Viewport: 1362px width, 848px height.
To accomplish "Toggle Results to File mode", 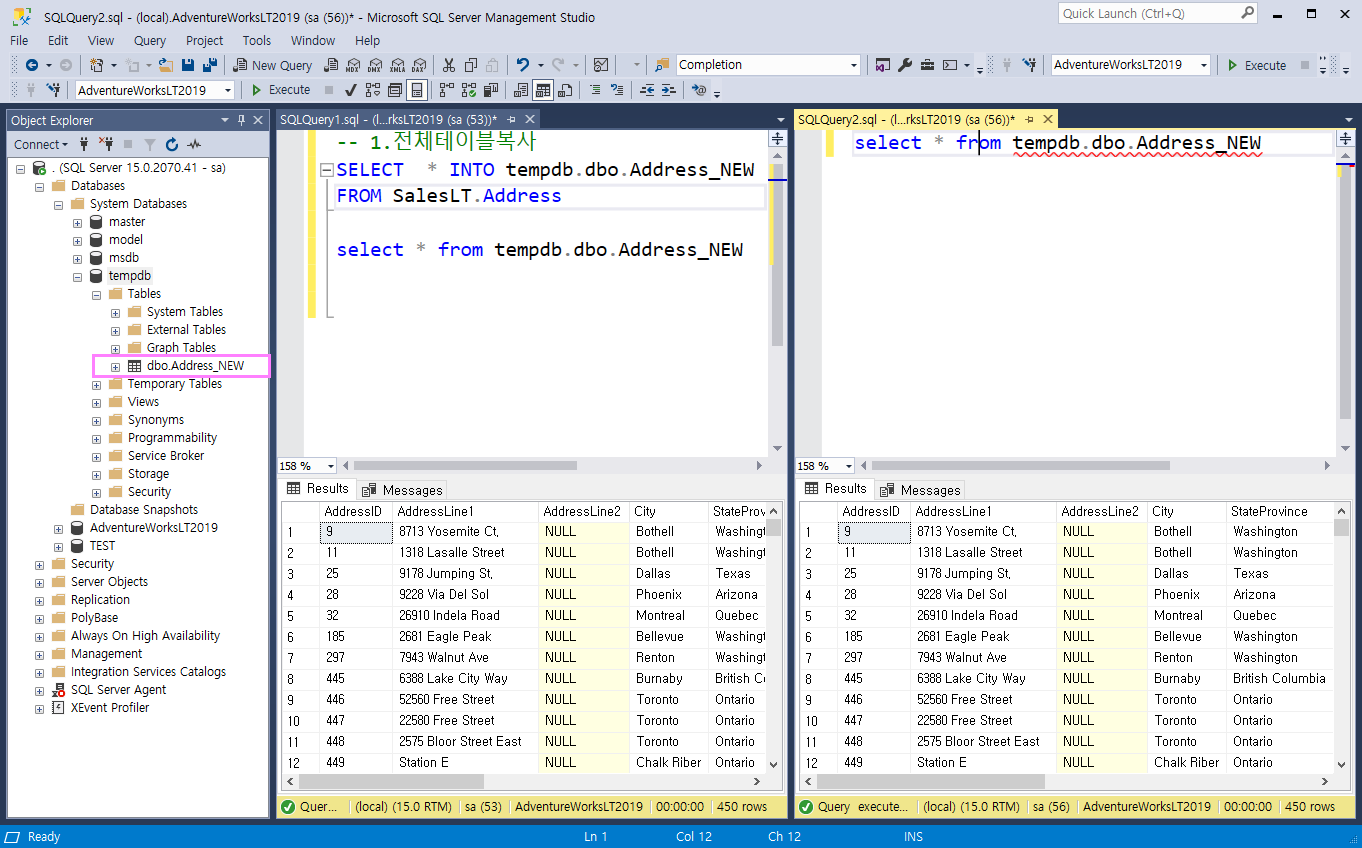I will [565, 90].
